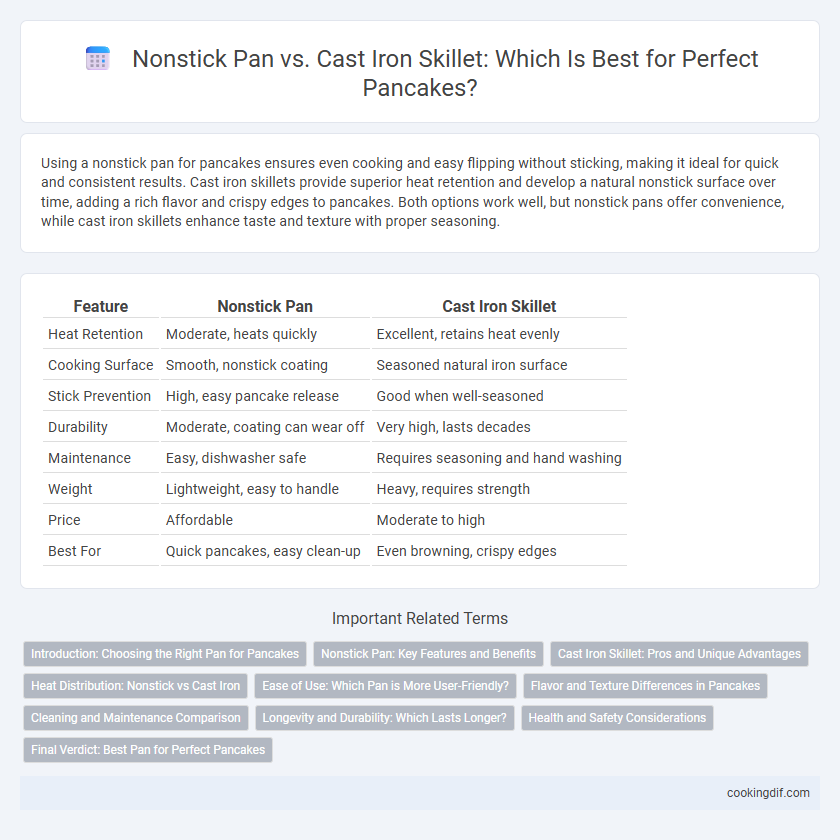Click the cookingdif.com footer link

point(768,793)
